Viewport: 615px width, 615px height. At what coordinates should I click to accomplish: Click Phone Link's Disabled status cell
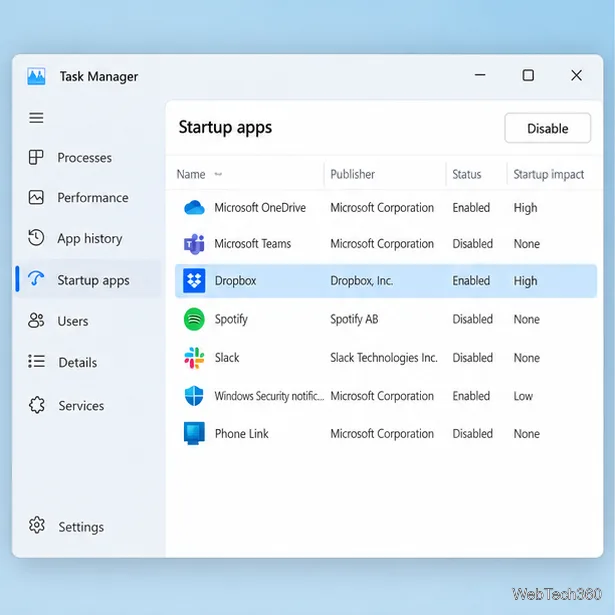[x=473, y=433]
